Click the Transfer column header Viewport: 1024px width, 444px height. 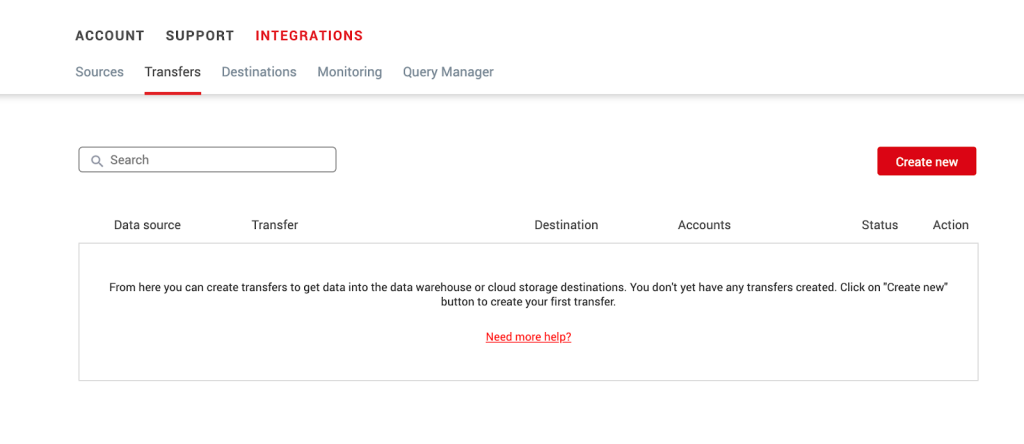274,225
